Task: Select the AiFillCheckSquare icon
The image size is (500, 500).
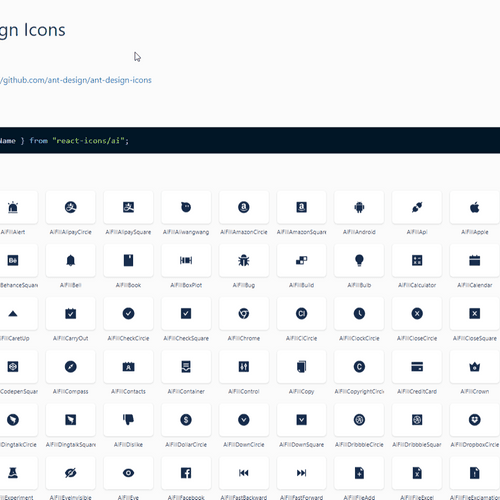Action: pyautogui.click(x=186, y=314)
